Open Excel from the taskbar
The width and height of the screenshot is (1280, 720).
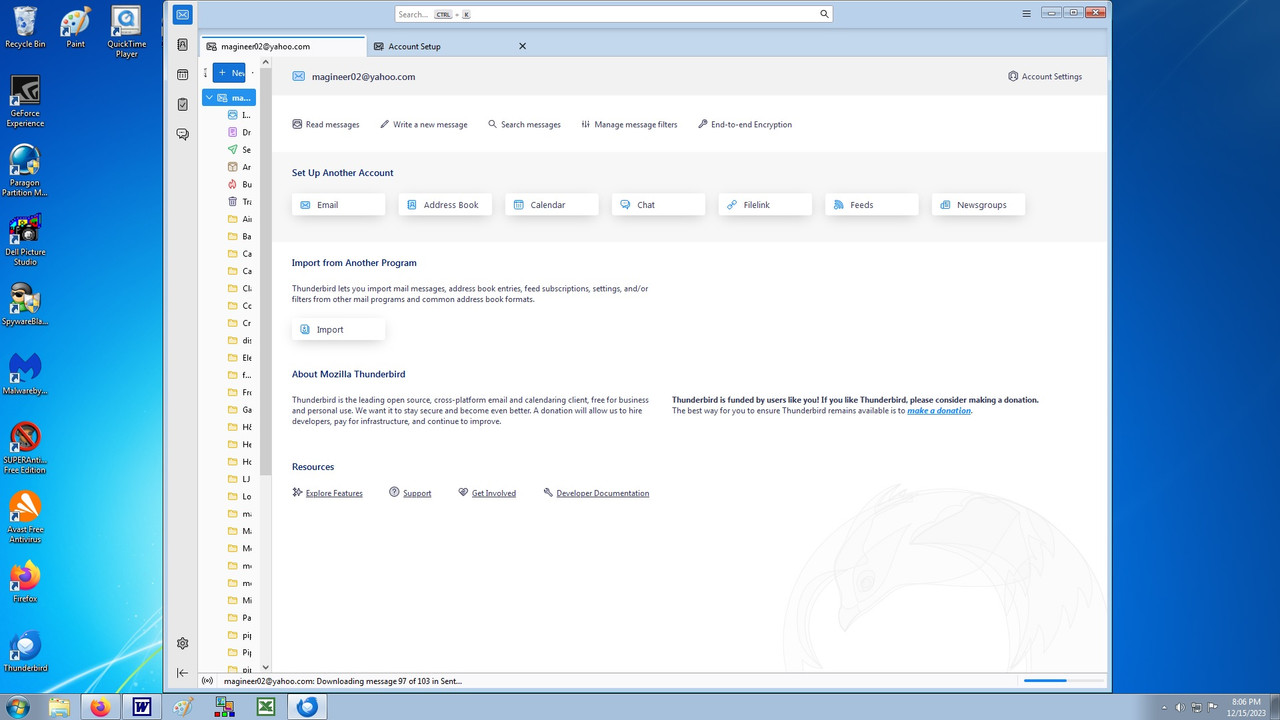(x=266, y=707)
